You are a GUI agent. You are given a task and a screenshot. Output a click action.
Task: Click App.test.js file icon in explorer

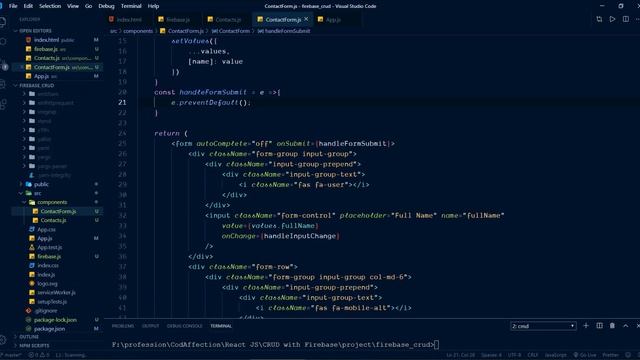point(32,247)
